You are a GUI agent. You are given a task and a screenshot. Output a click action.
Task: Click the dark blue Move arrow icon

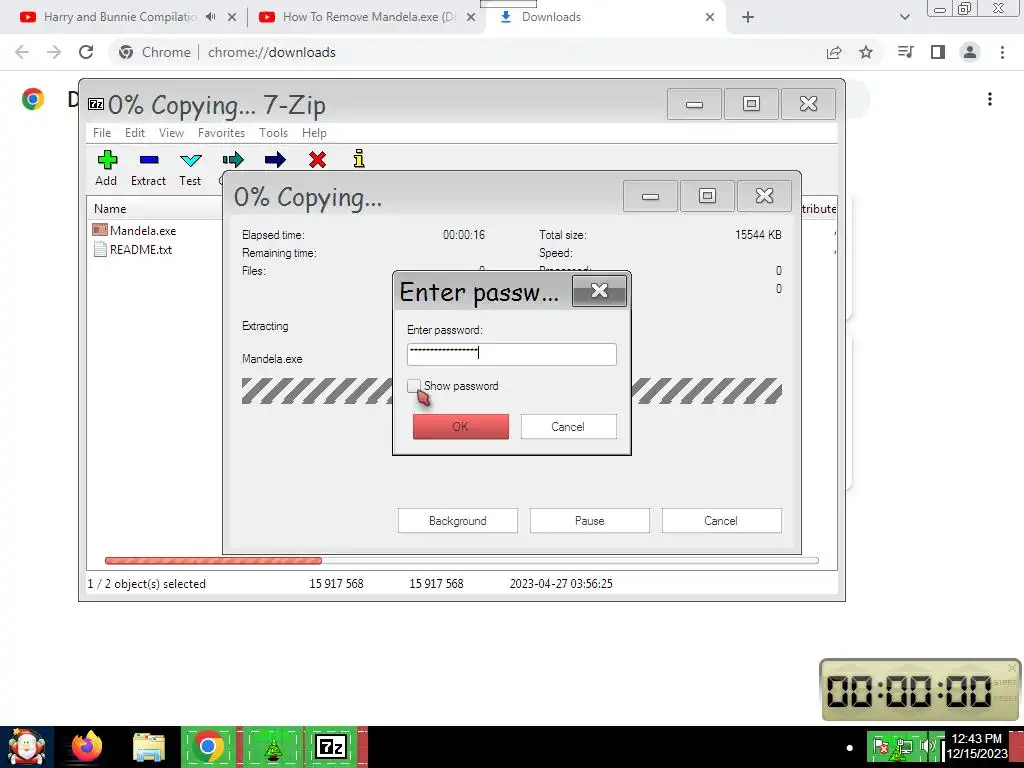[x=275, y=159]
